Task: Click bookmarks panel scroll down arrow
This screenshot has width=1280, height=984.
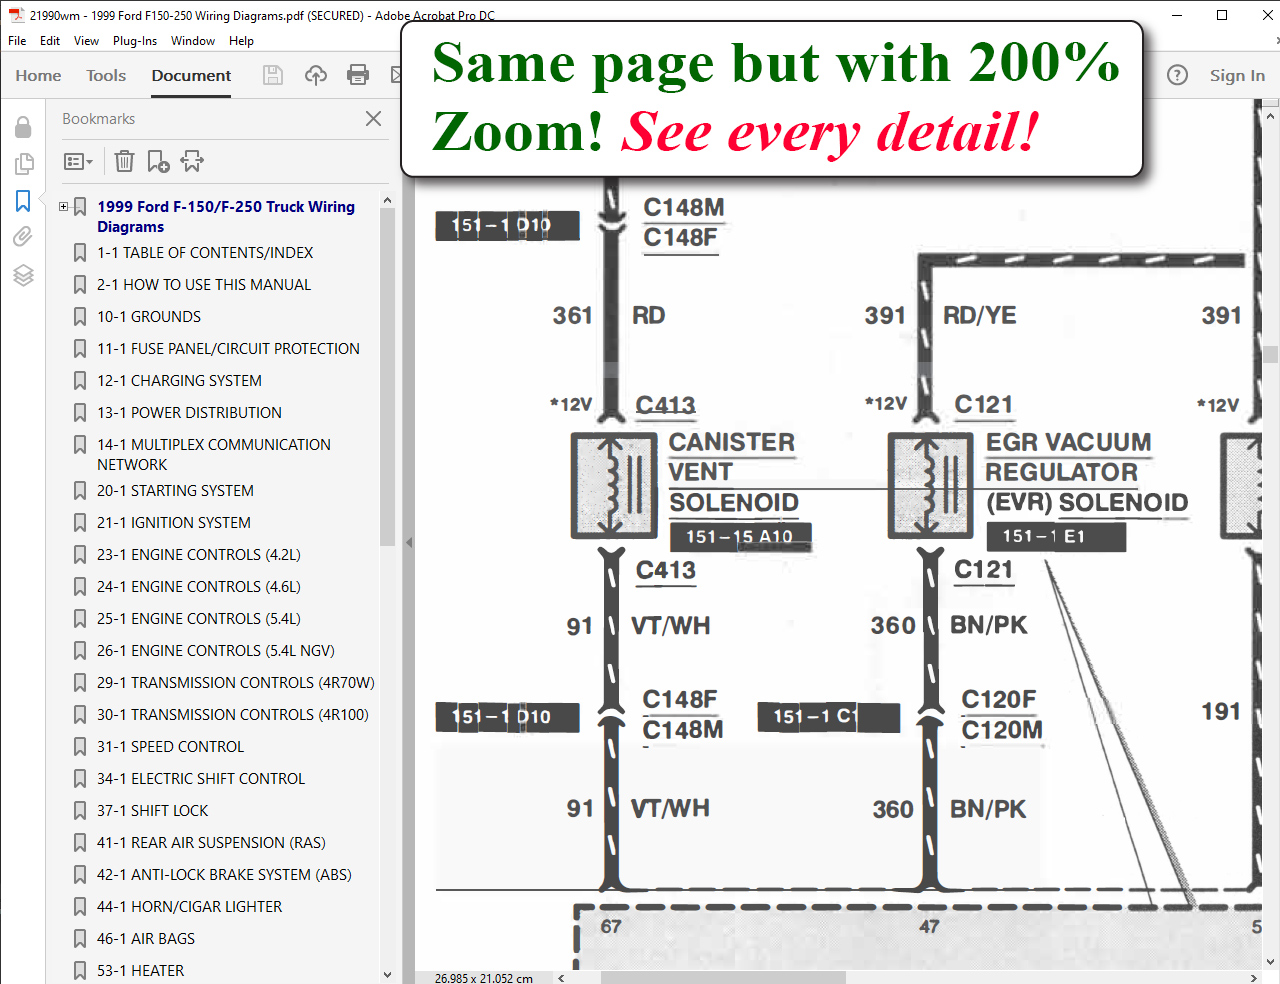Action: pos(387,974)
